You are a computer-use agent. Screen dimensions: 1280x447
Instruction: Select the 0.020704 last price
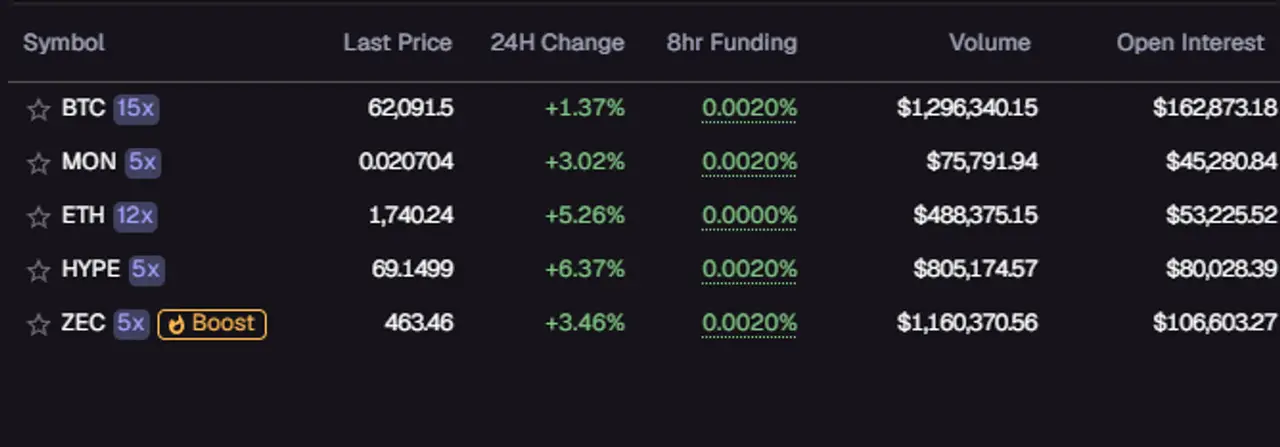tap(406, 162)
